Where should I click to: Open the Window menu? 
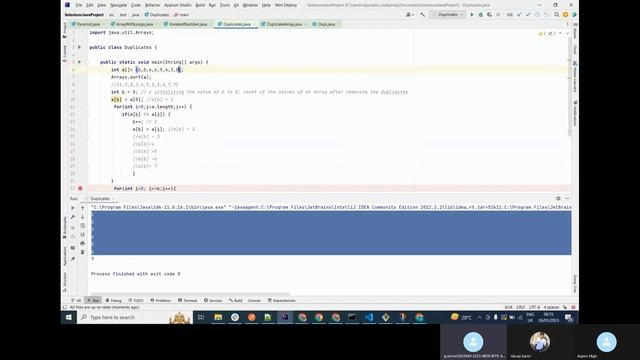(x=250, y=5)
